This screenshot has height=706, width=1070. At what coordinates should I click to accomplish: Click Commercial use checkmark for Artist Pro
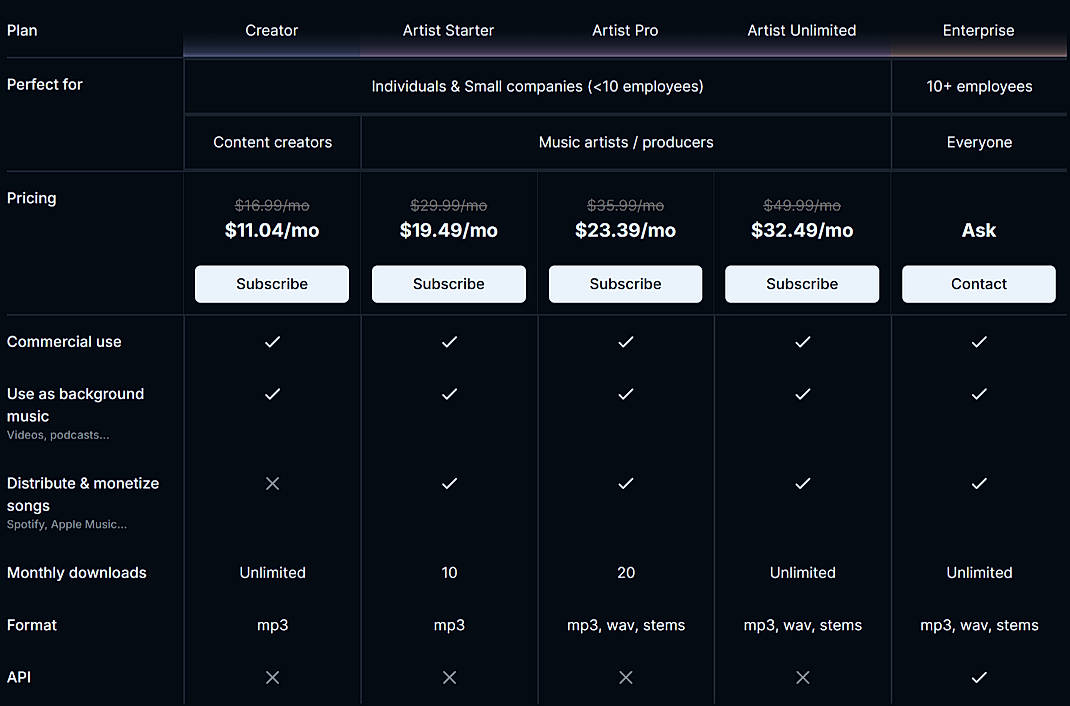(x=626, y=342)
